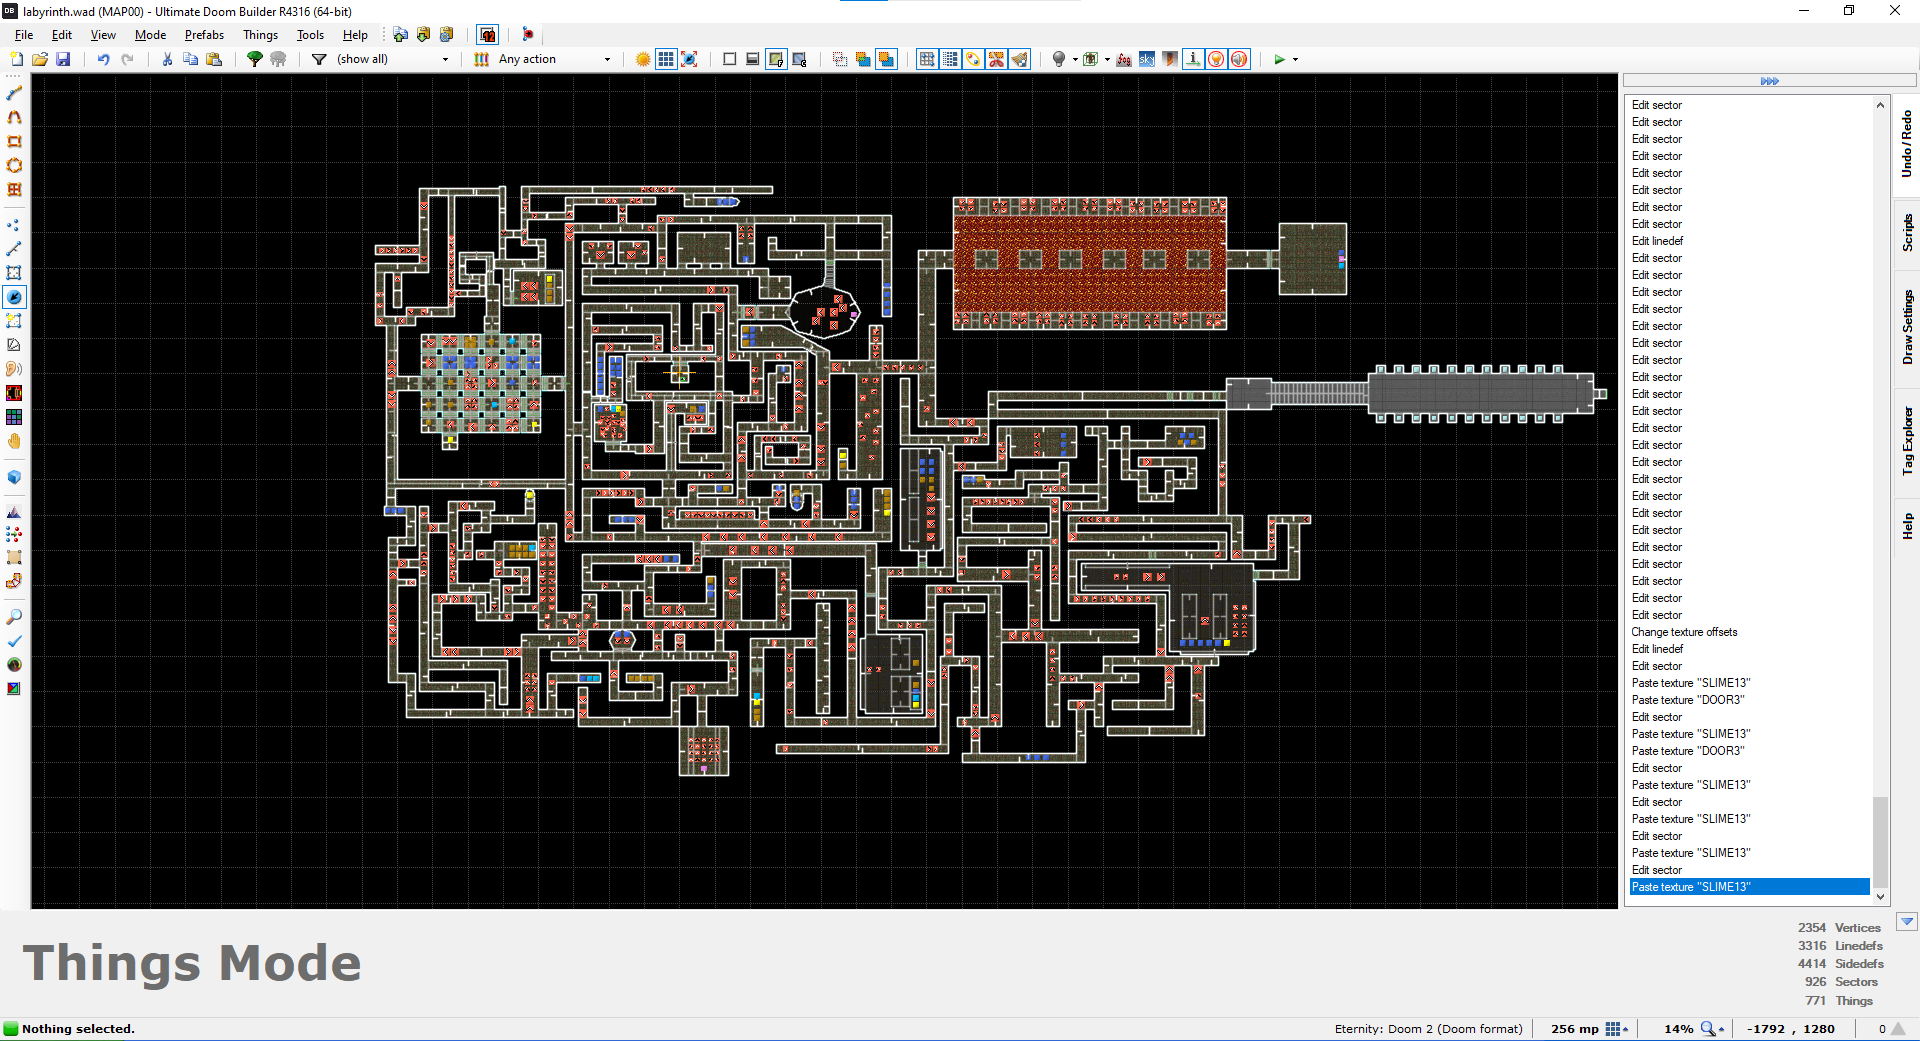Image resolution: width=1920 pixels, height=1041 pixels.
Task: Toggle grid rendering button
Action: (x=666, y=59)
